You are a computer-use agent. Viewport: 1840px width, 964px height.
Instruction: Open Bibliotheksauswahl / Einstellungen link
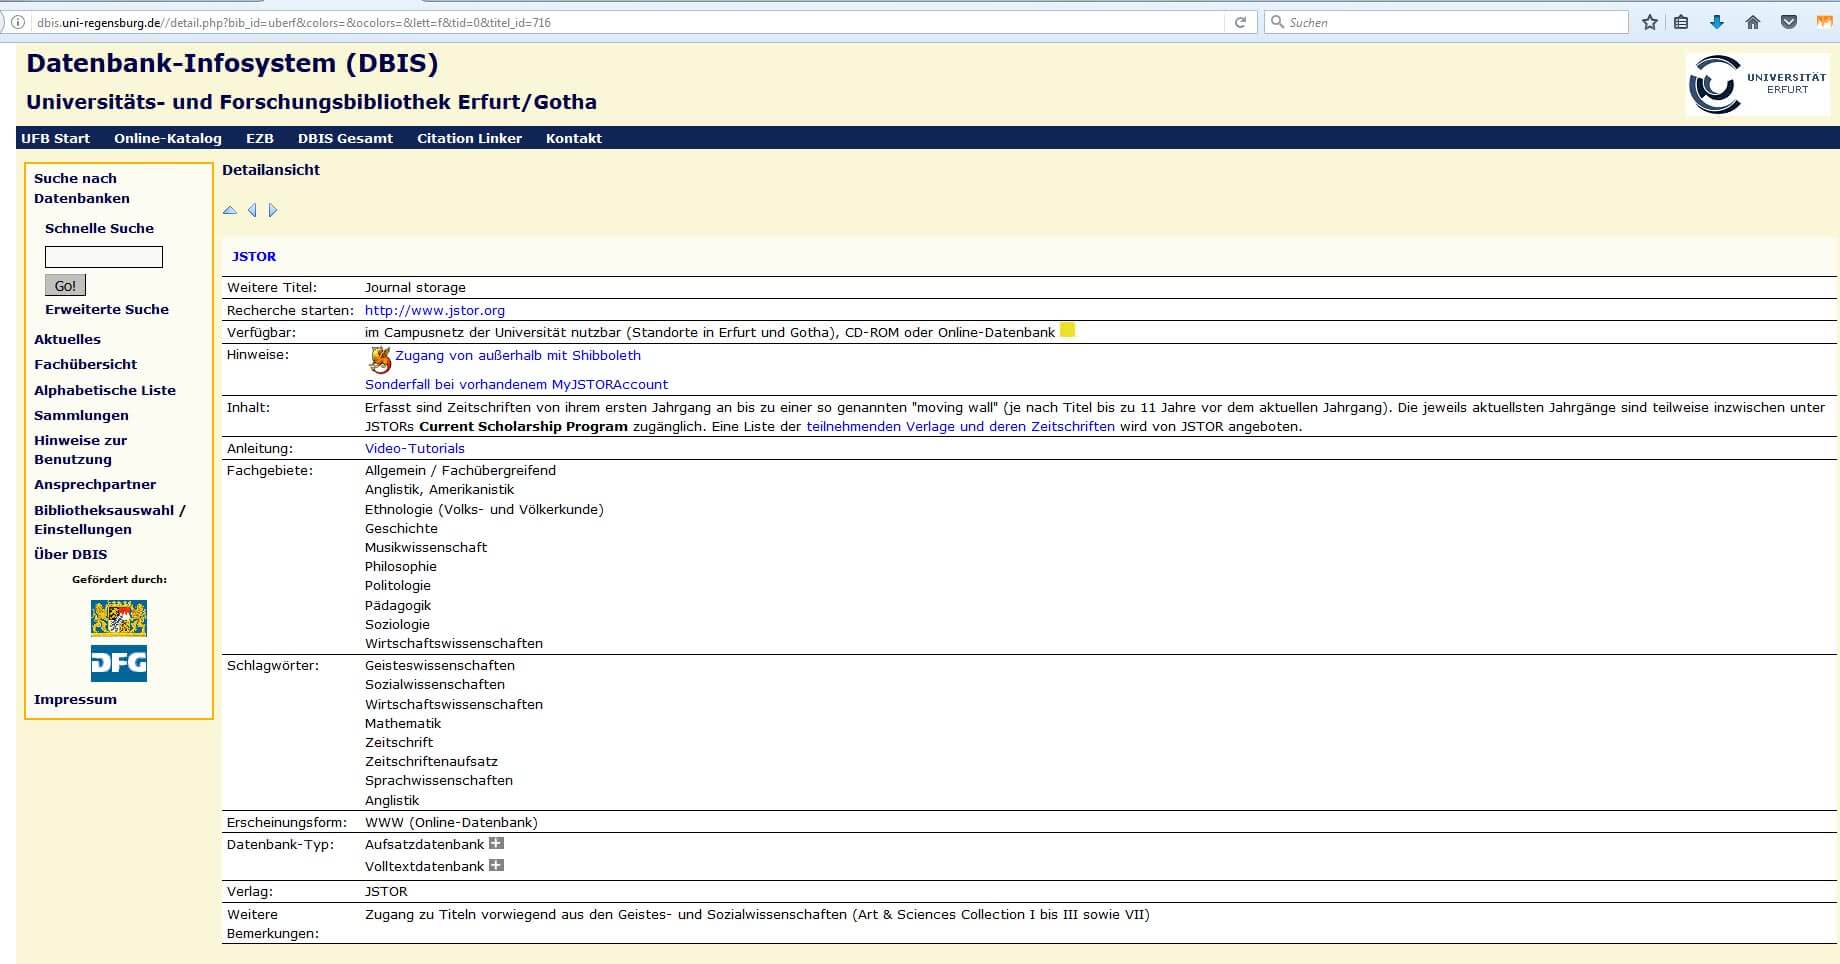tap(110, 519)
